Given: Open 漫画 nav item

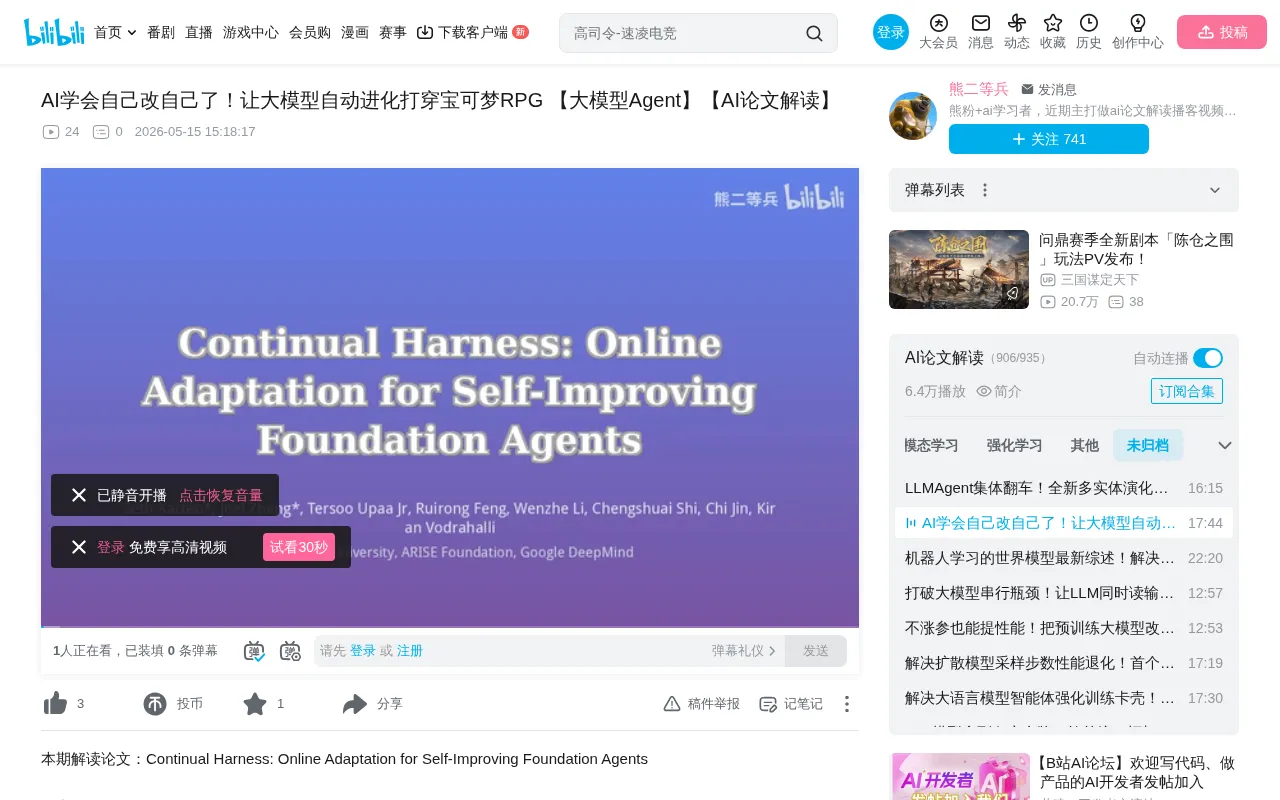Looking at the screenshot, I should 355,32.
